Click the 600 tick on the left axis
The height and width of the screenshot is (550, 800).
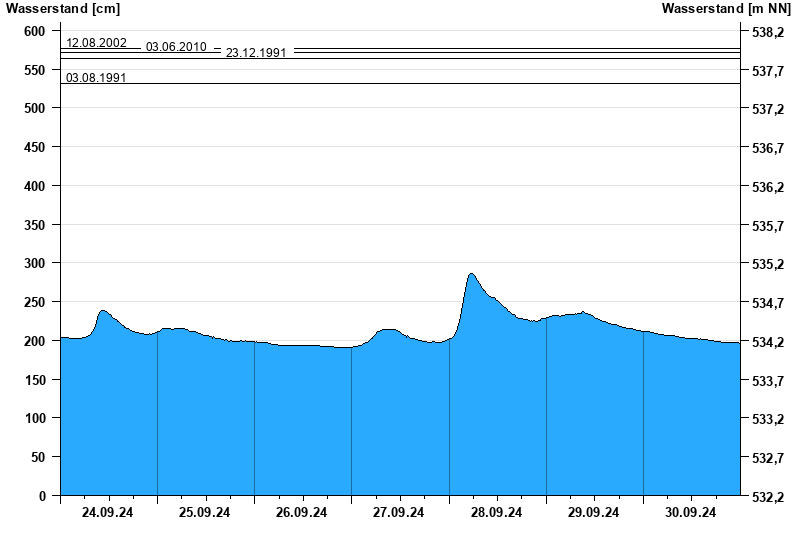point(35,31)
